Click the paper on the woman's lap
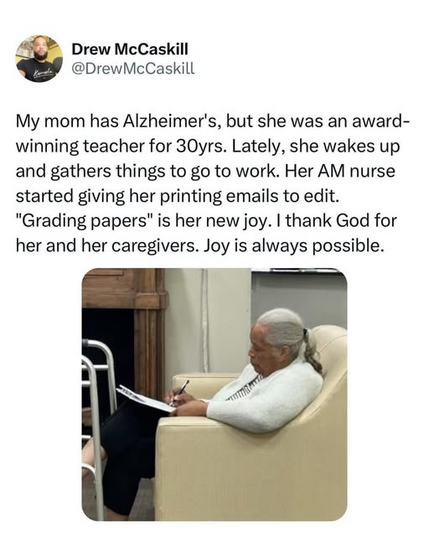The height and width of the screenshot is (536, 429). [145, 399]
